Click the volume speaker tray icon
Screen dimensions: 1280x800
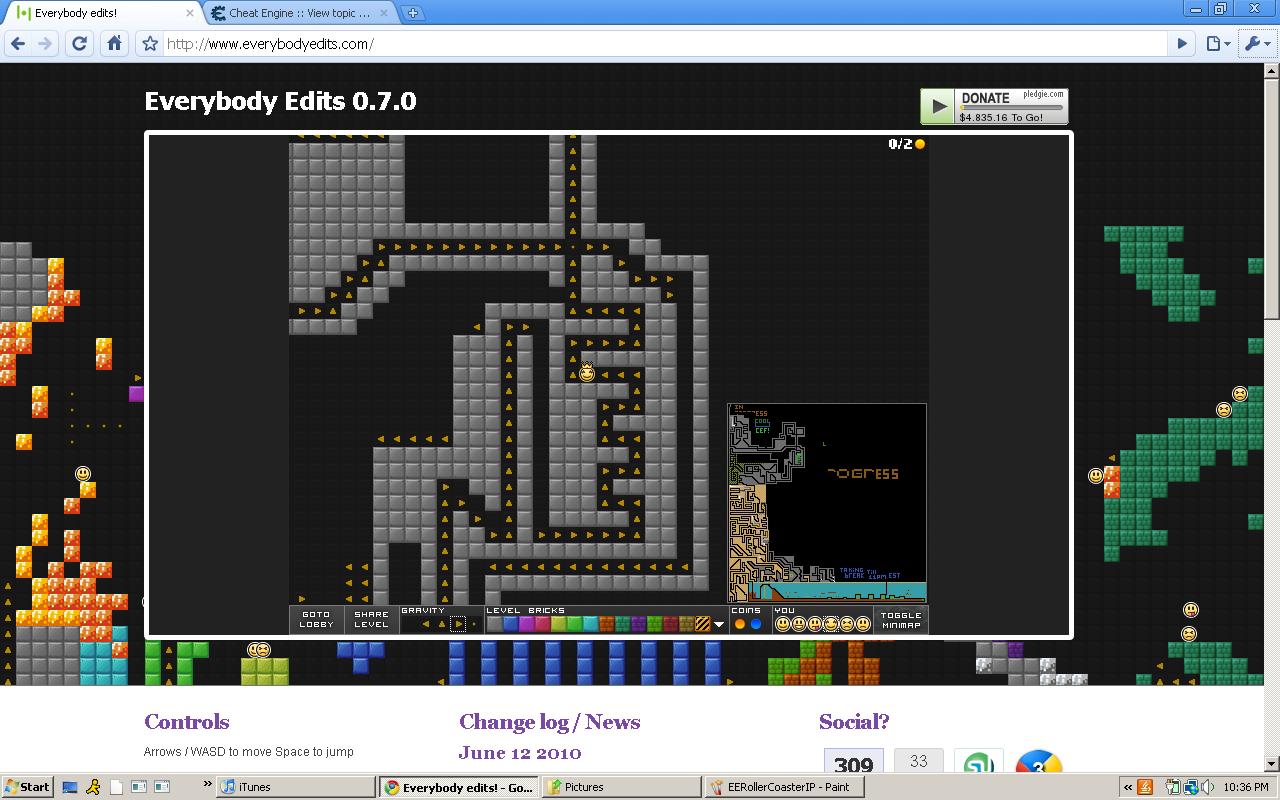pyautogui.click(x=1207, y=787)
